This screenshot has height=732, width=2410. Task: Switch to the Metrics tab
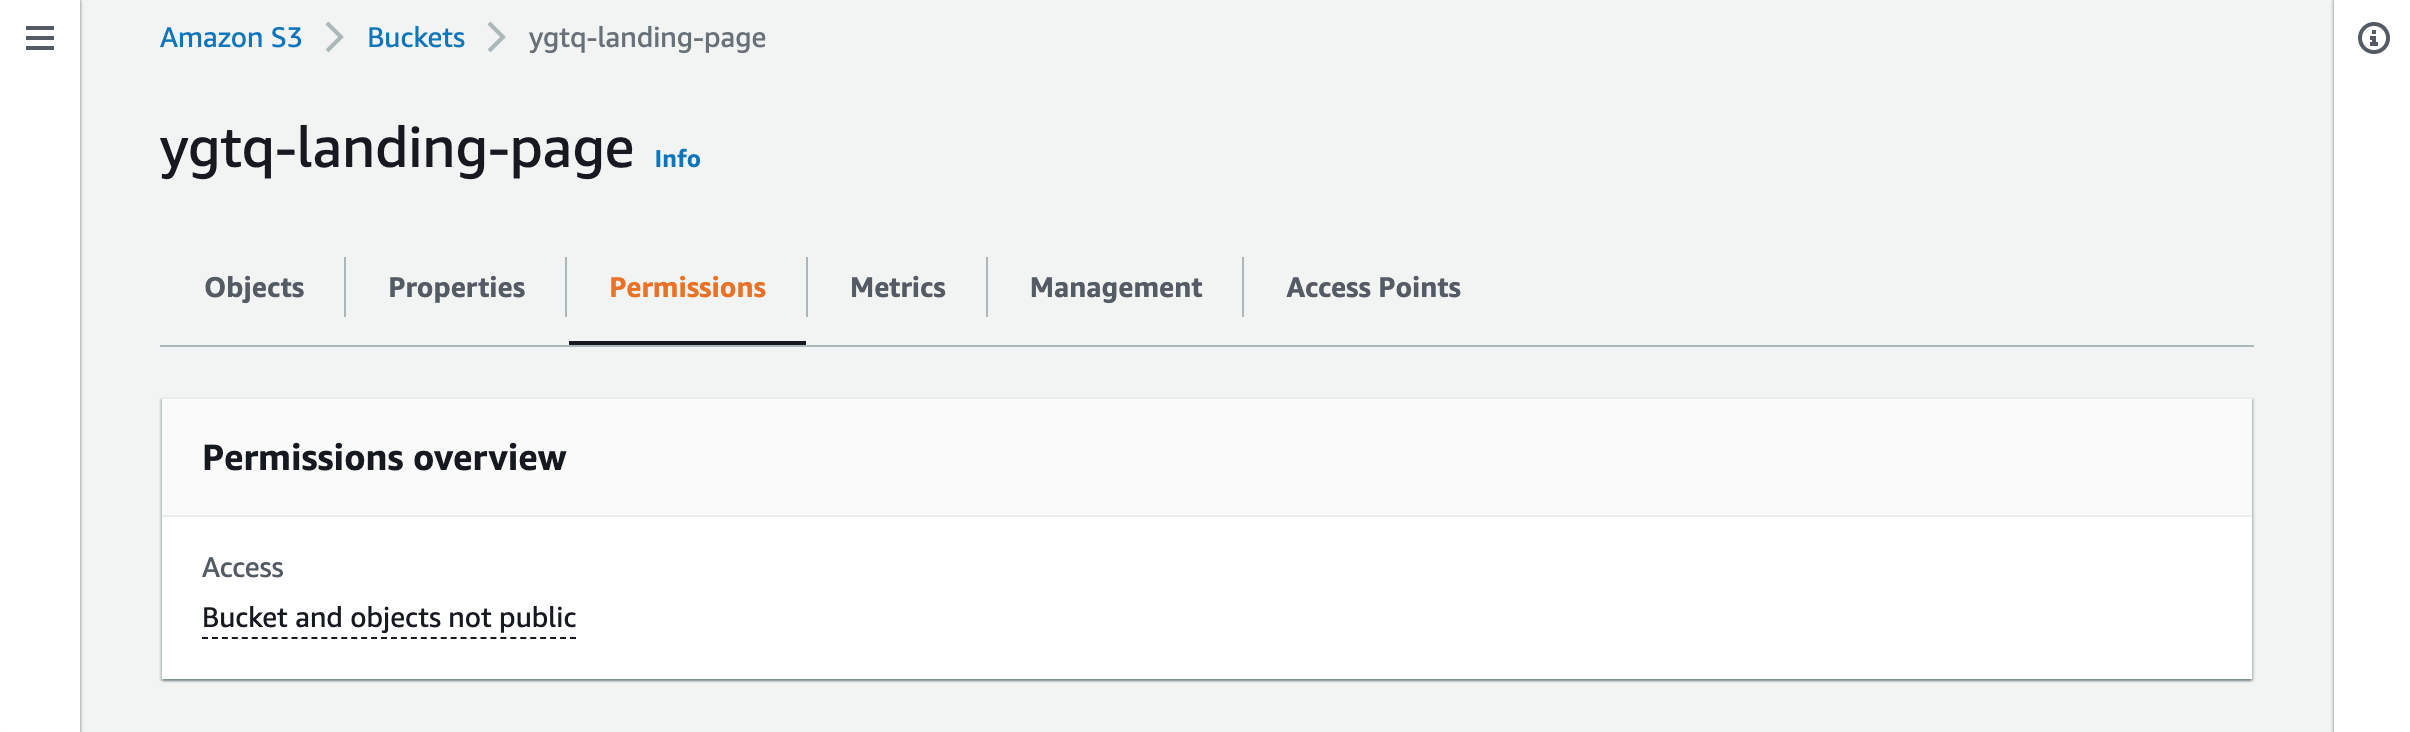coord(897,288)
